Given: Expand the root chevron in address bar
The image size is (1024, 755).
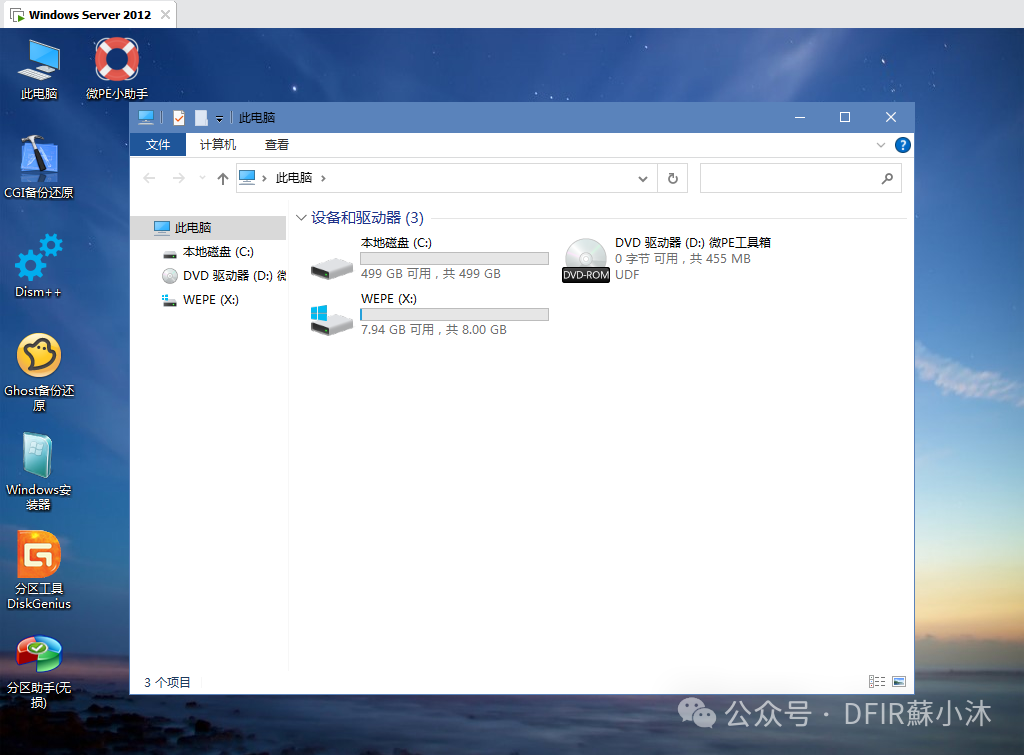Looking at the screenshot, I should pos(264,178).
